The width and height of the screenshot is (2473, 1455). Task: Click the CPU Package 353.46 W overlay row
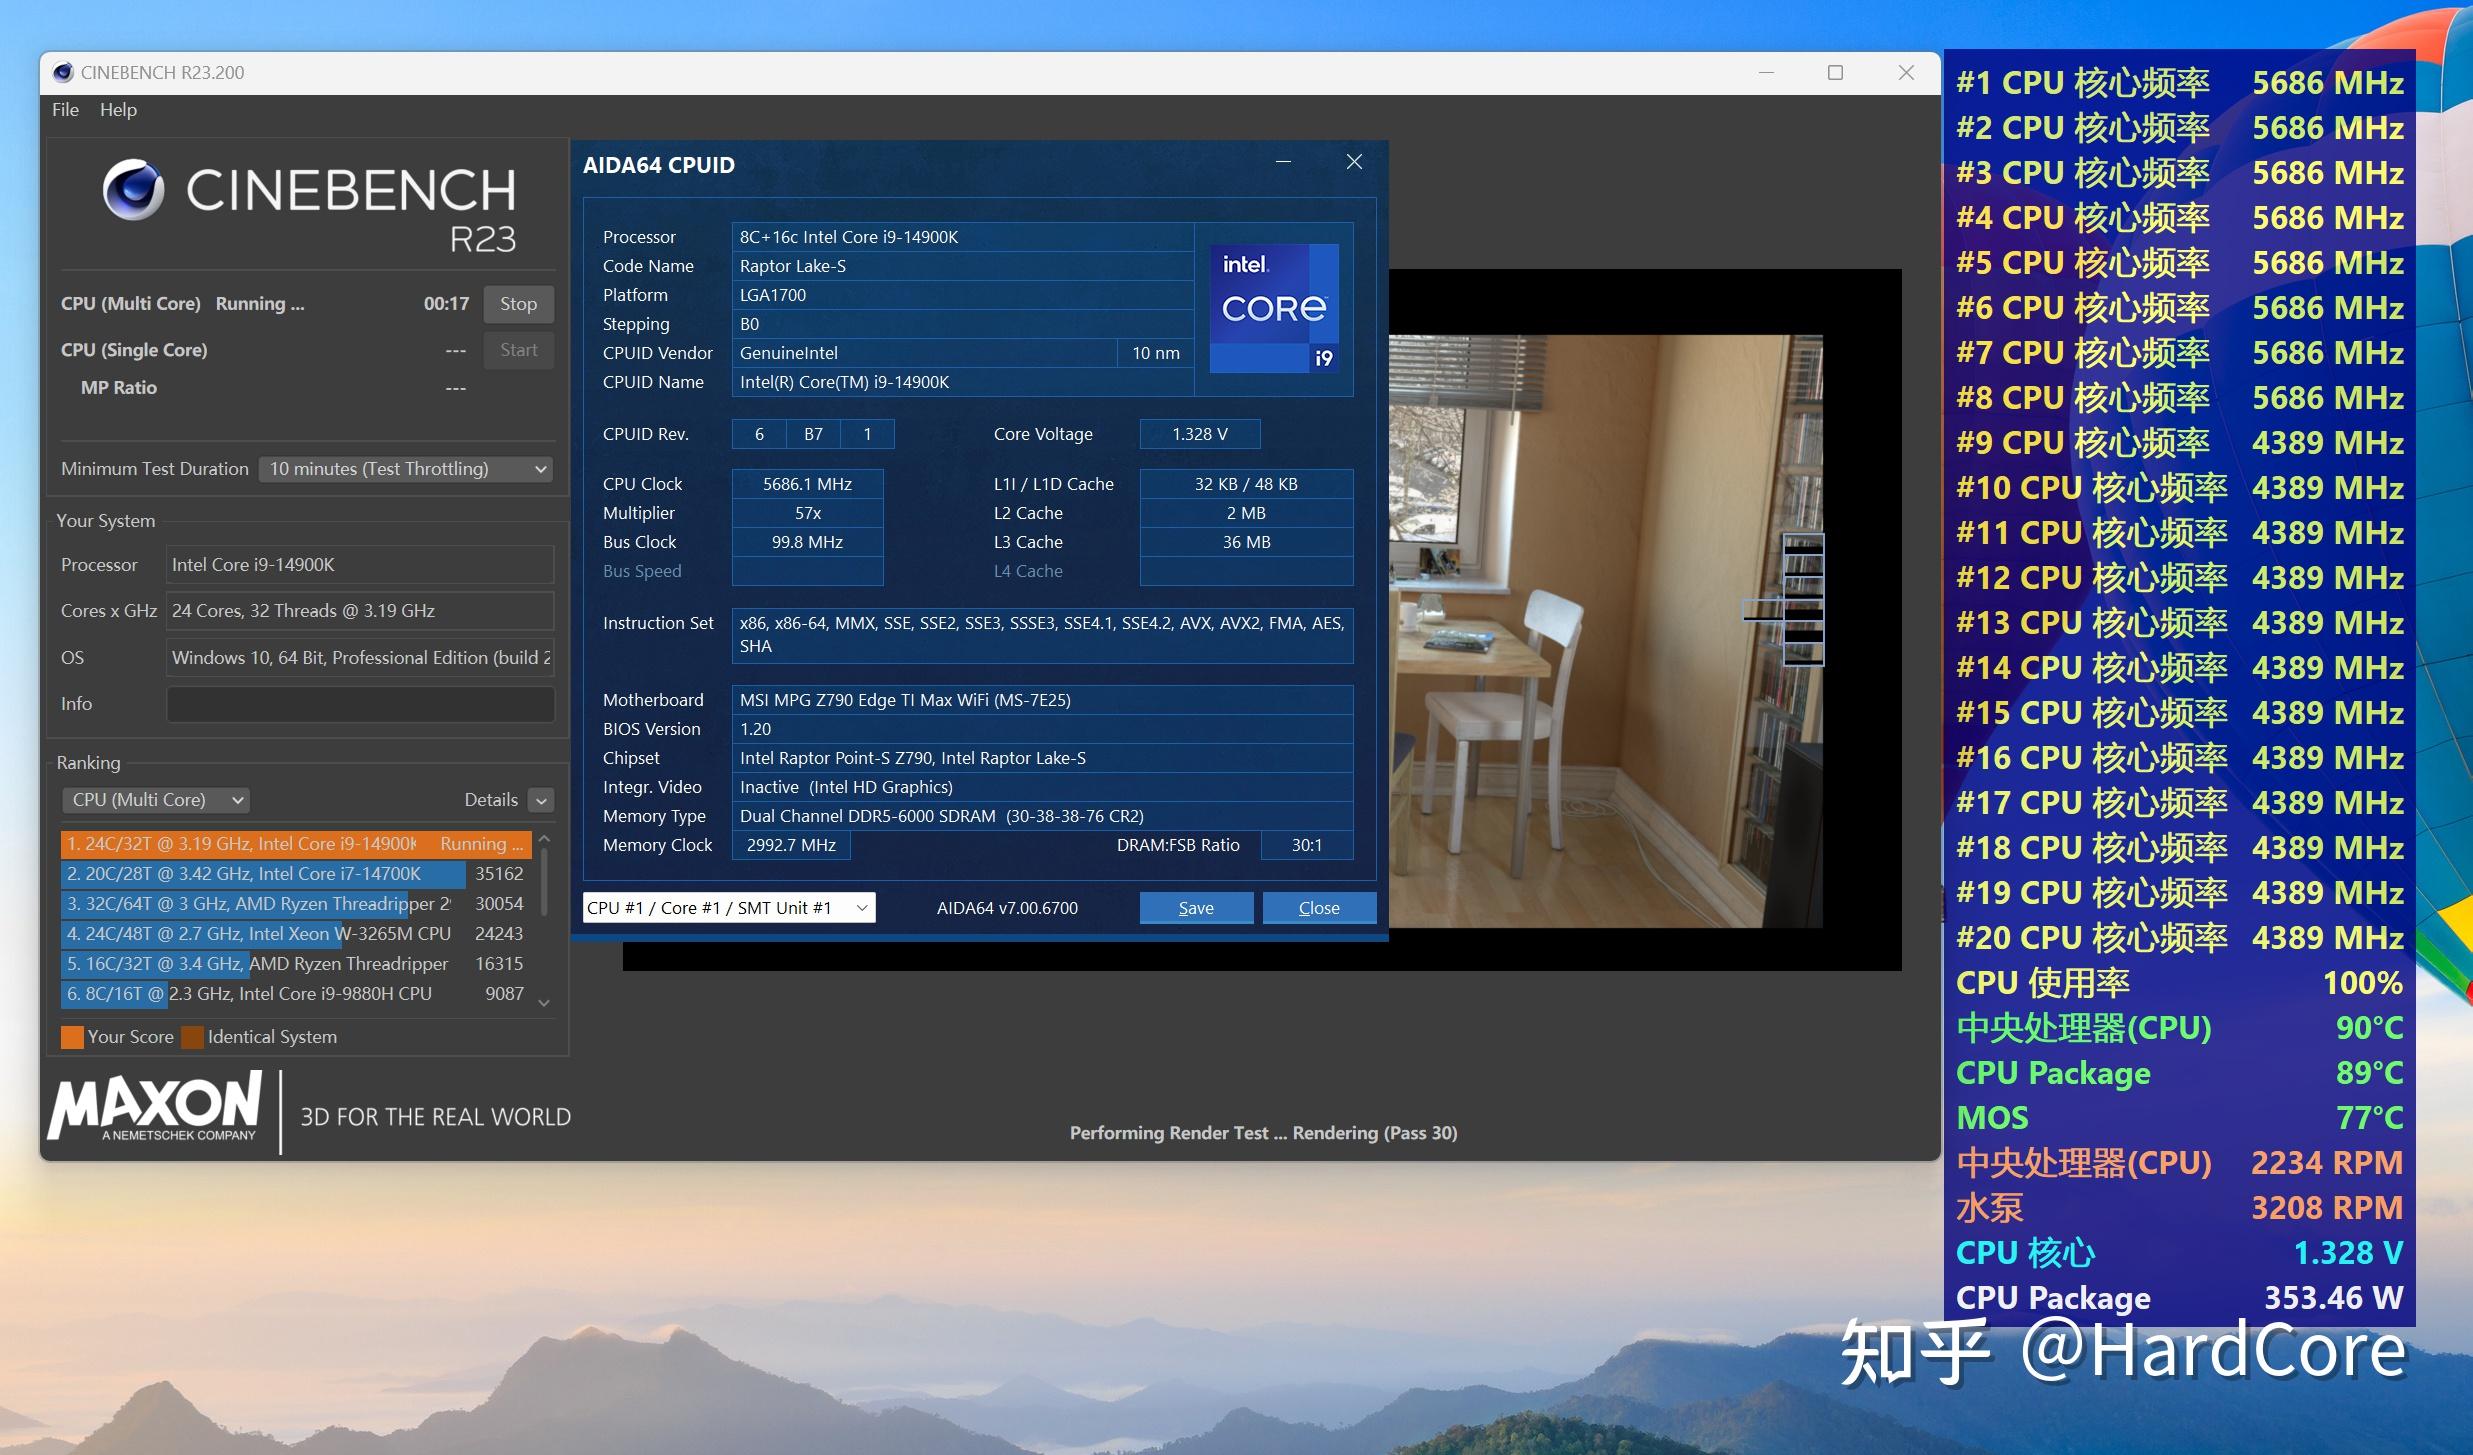(2180, 1297)
